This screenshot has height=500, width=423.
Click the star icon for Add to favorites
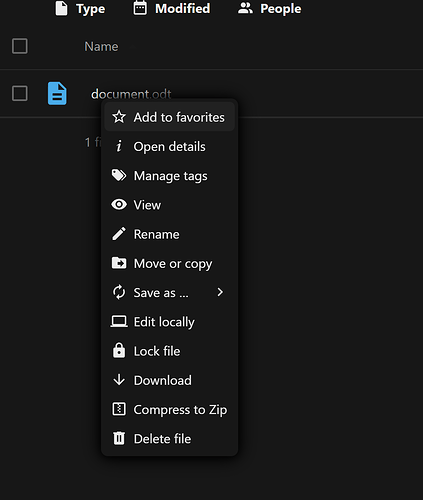119,117
